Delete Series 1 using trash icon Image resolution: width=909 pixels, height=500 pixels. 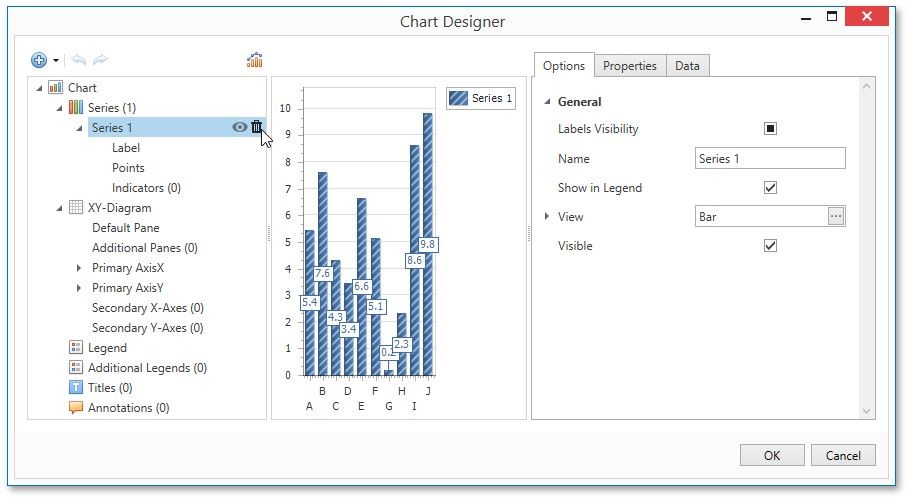click(257, 127)
